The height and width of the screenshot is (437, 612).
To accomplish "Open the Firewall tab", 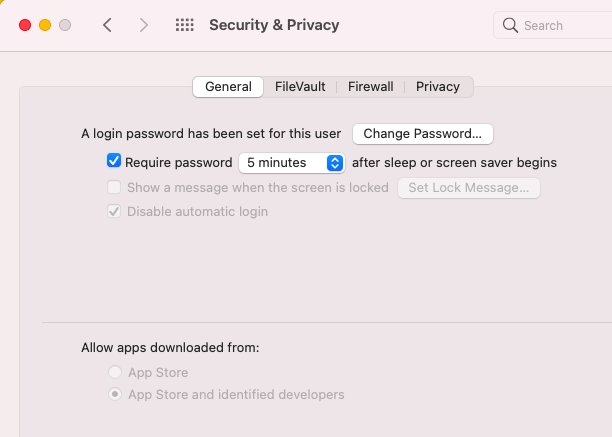I will [370, 87].
